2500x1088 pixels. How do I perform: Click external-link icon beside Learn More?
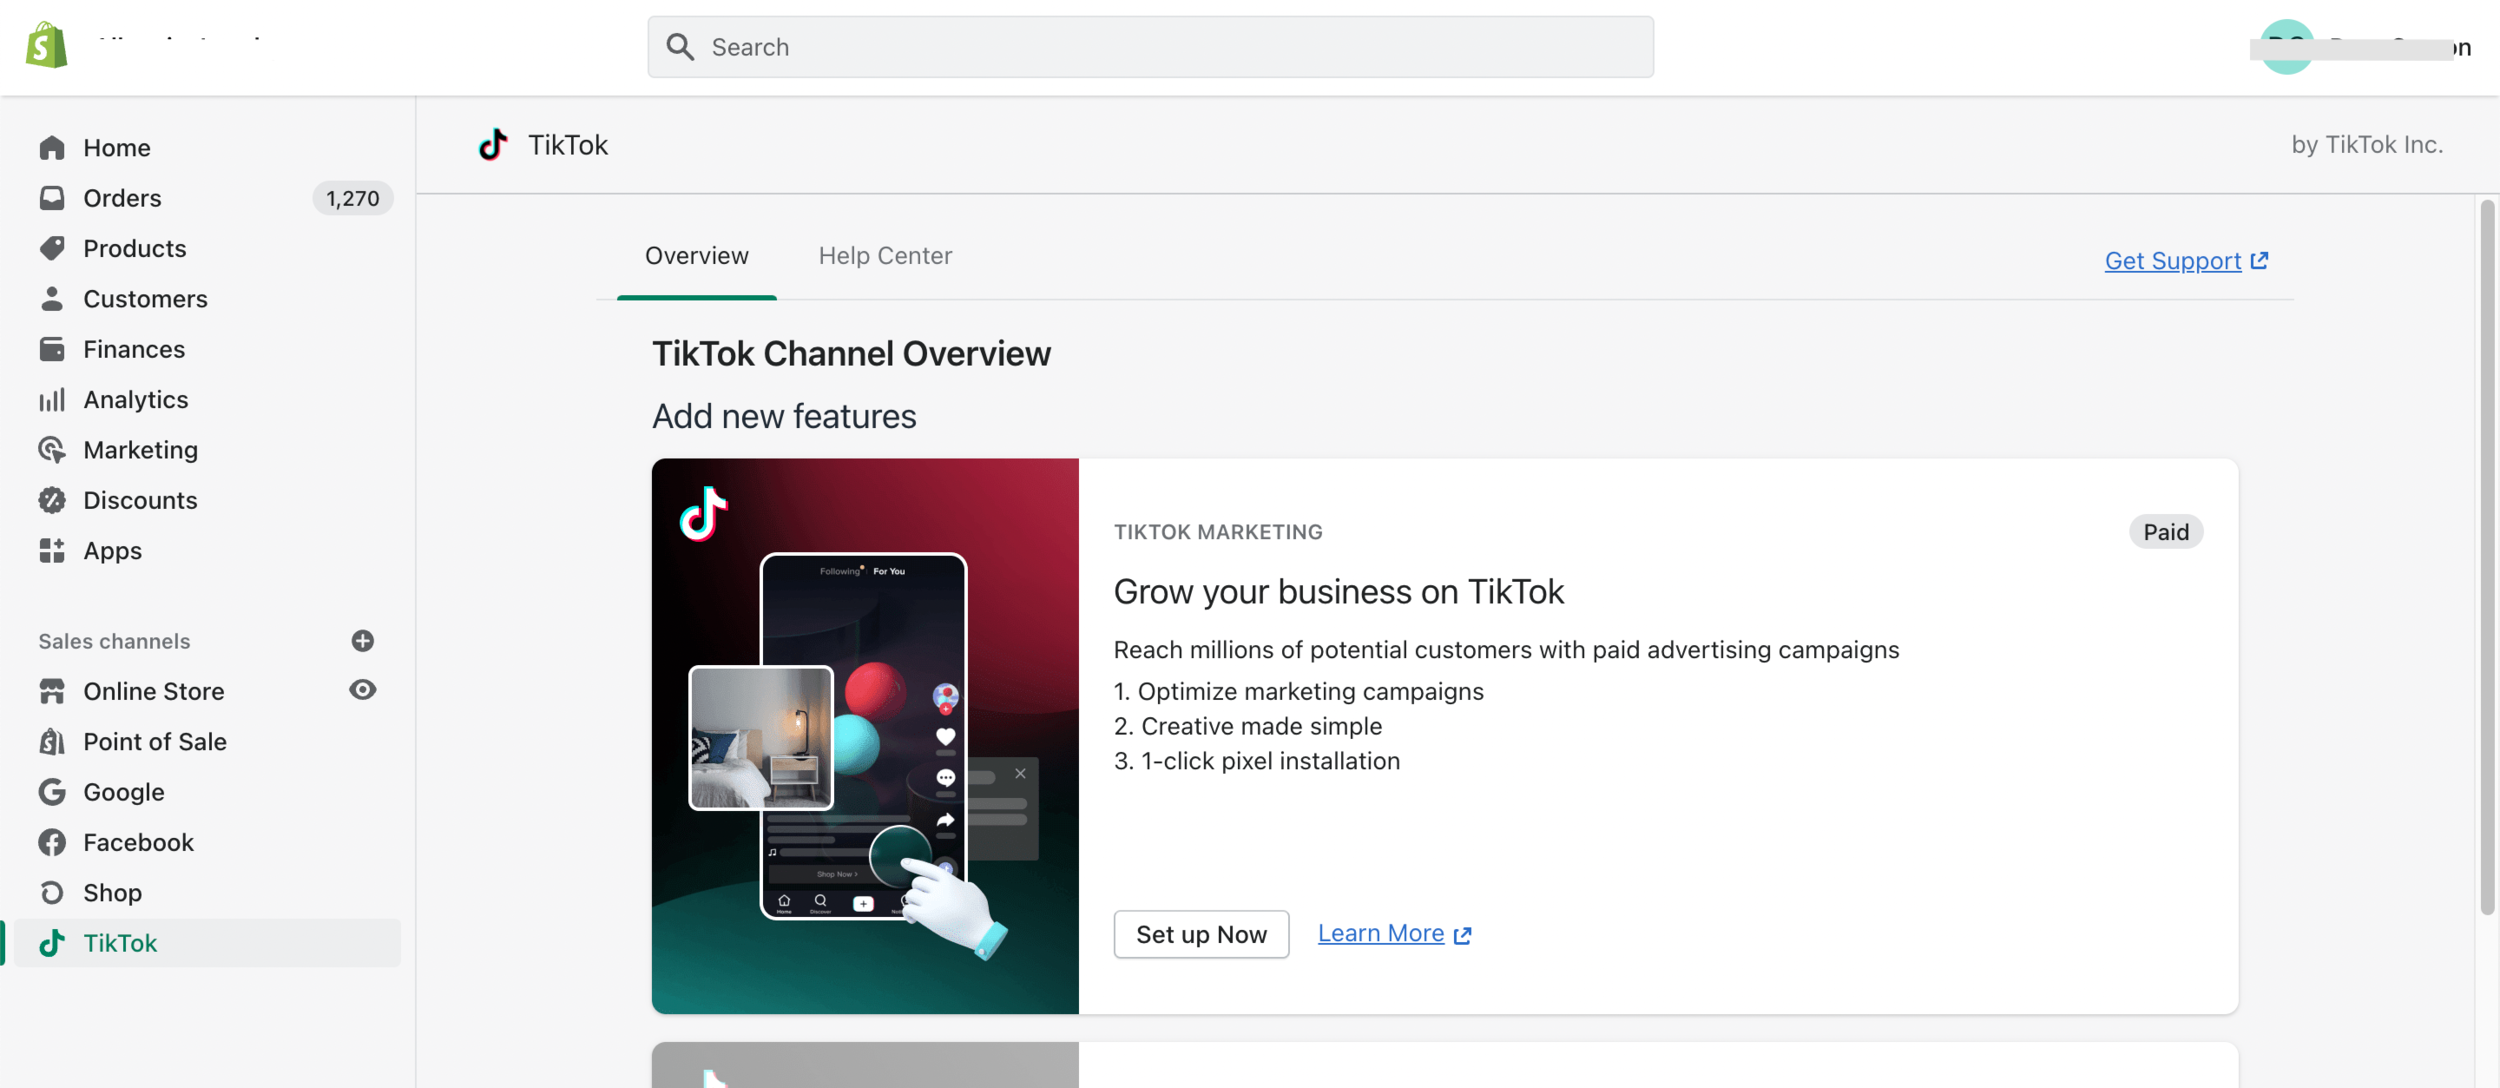[1463, 935]
